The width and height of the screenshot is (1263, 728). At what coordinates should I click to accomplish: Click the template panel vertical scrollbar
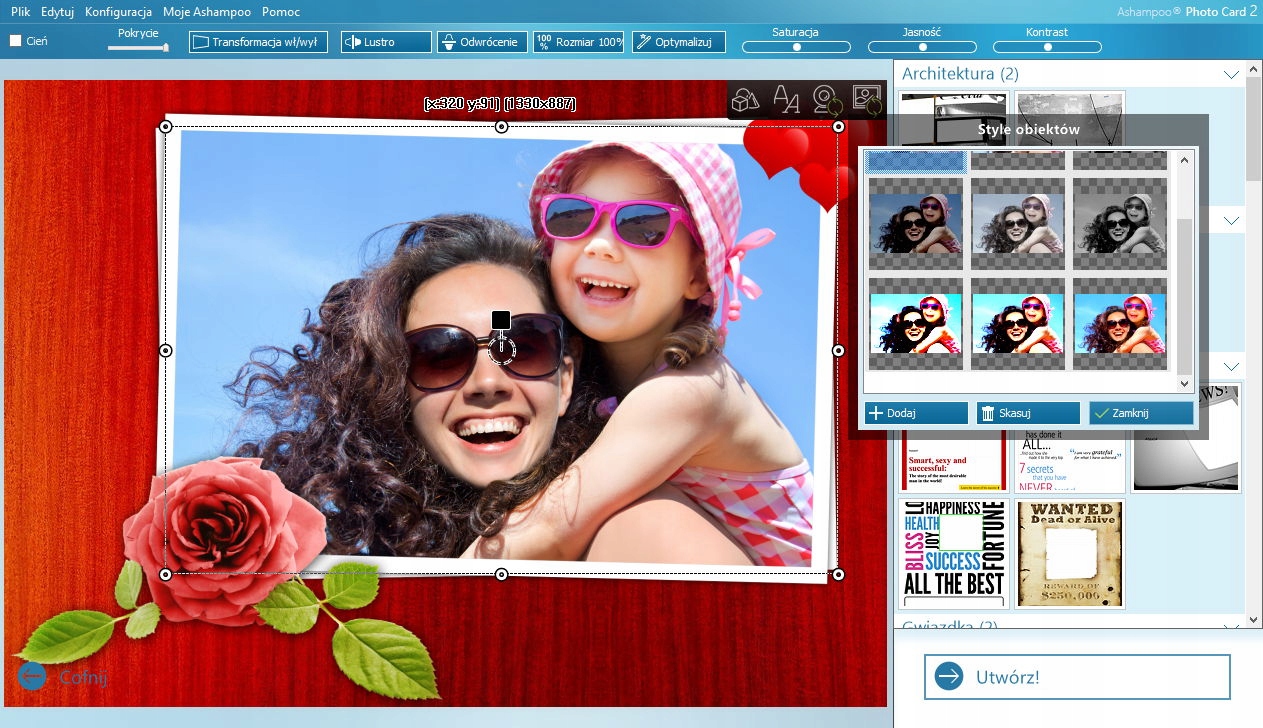click(1254, 128)
